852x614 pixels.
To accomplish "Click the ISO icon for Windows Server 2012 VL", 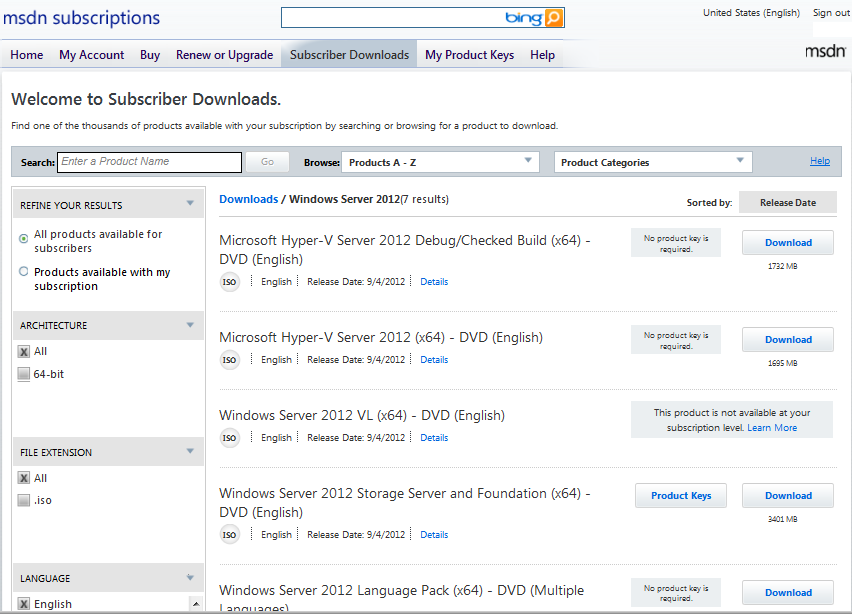I will point(230,437).
